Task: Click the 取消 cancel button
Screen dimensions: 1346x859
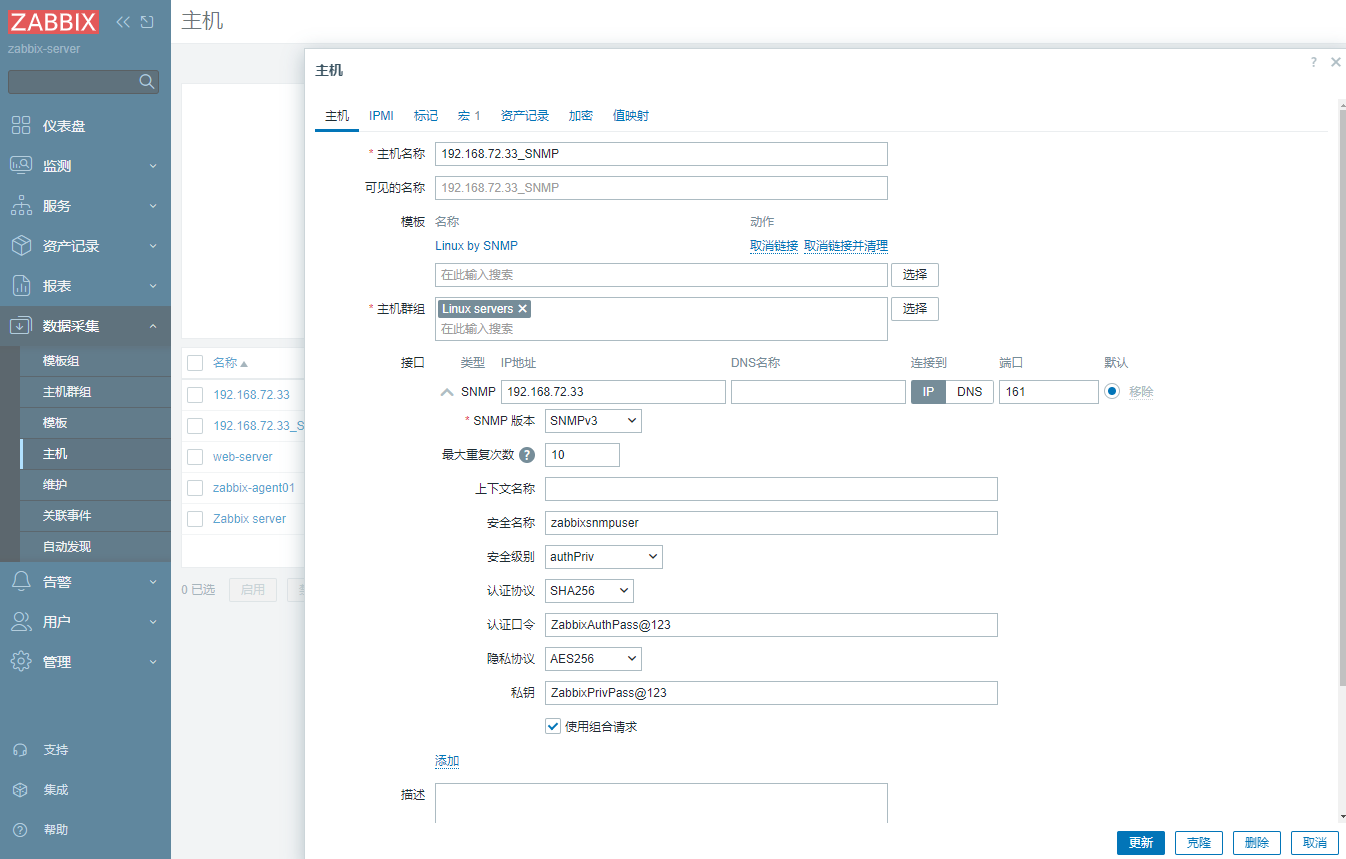Action: tap(1315, 843)
